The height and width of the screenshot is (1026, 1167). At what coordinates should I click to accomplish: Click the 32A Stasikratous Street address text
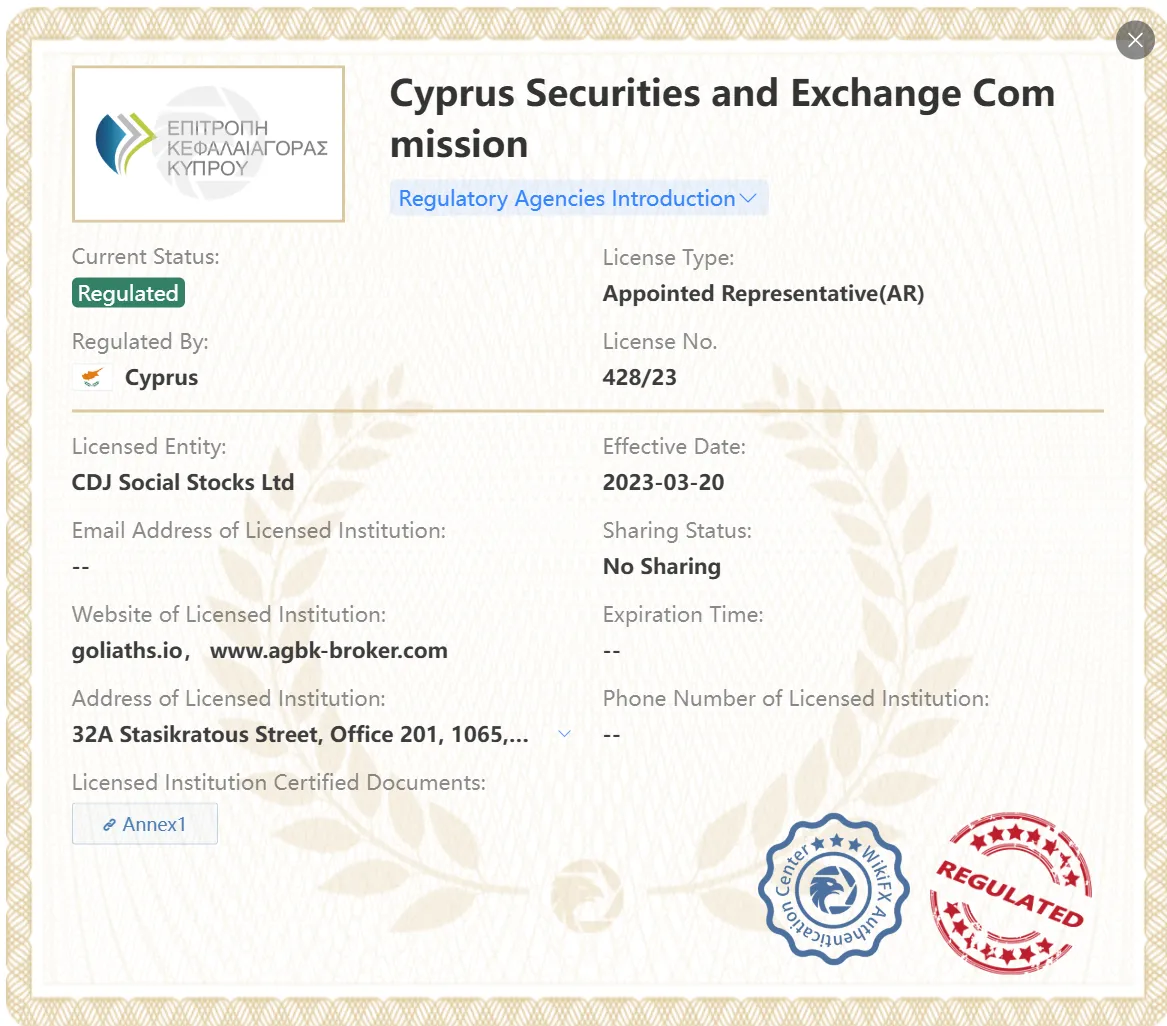300,734
